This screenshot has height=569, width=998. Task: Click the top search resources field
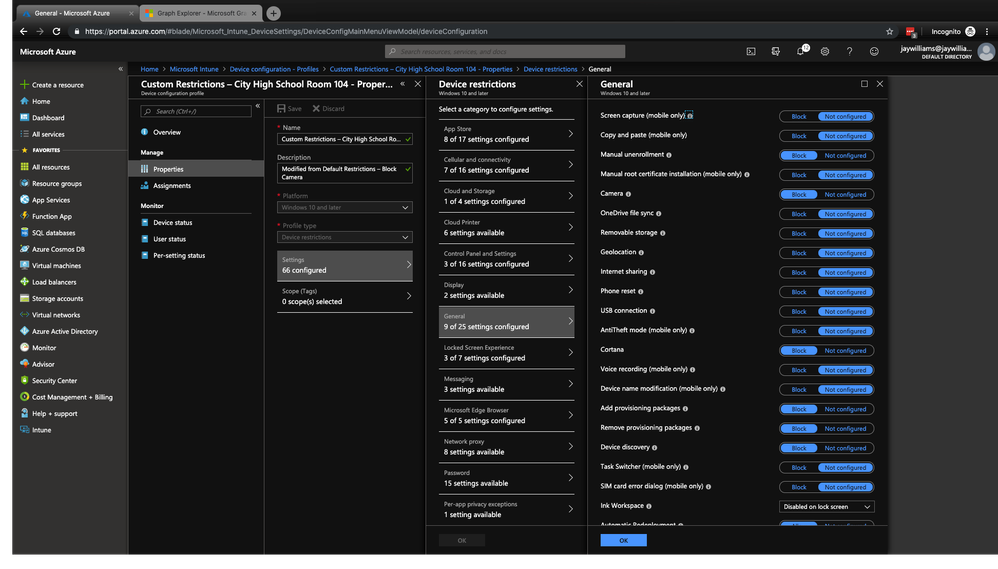pos(505,52)
